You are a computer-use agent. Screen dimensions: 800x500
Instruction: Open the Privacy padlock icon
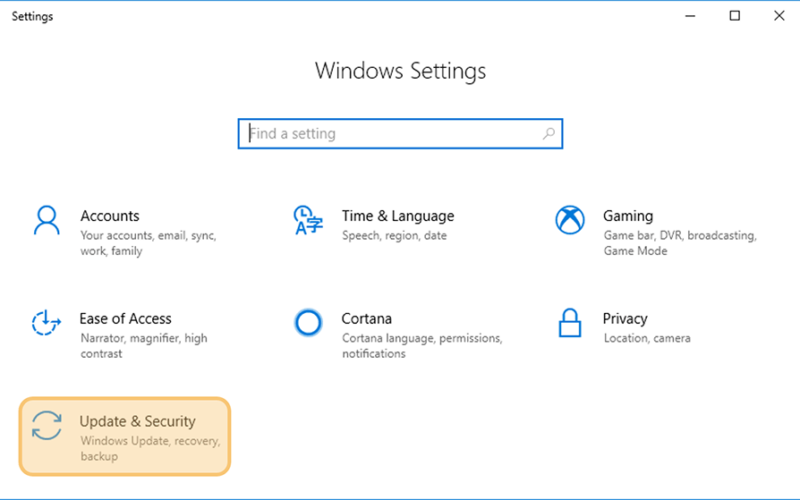pos(569,322)
